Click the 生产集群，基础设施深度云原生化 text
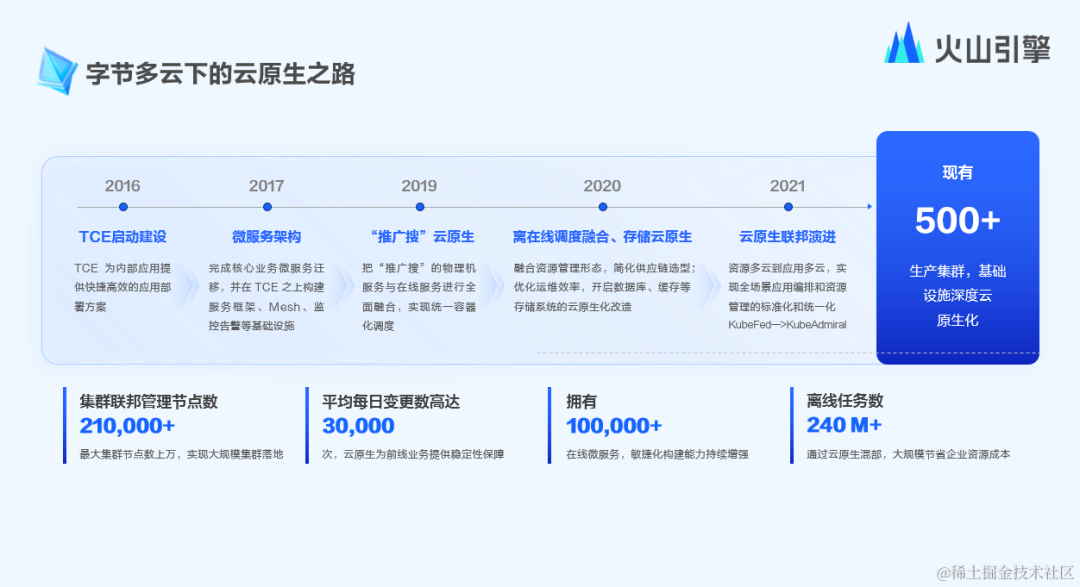 click(x=957, y=296)
